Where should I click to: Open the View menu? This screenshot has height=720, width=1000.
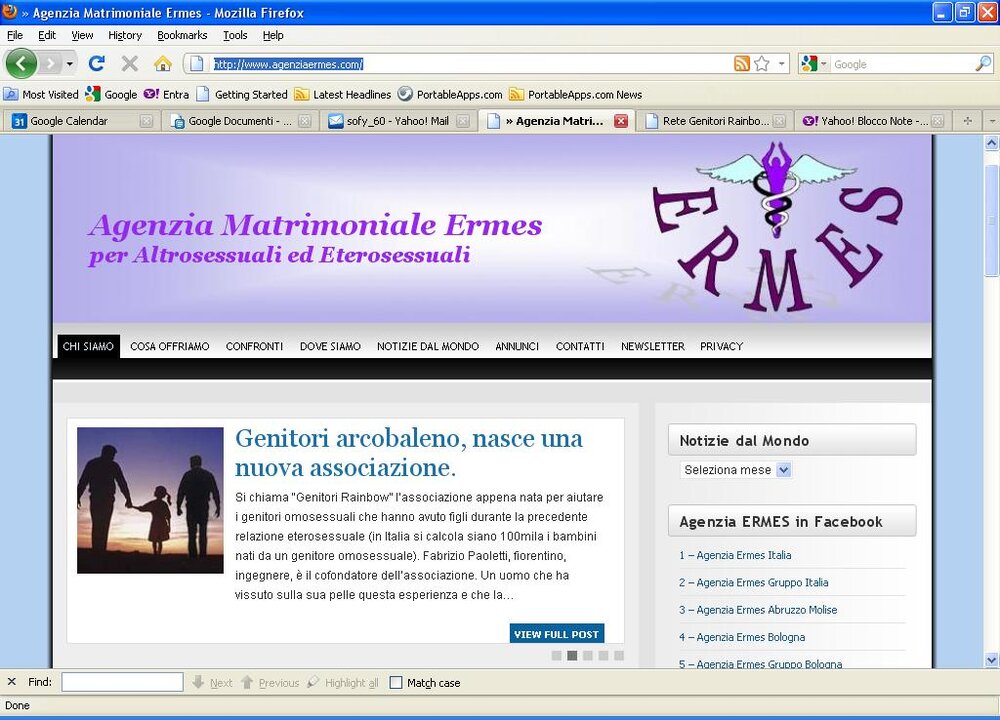pyautogui.click(x=82, y=35)
